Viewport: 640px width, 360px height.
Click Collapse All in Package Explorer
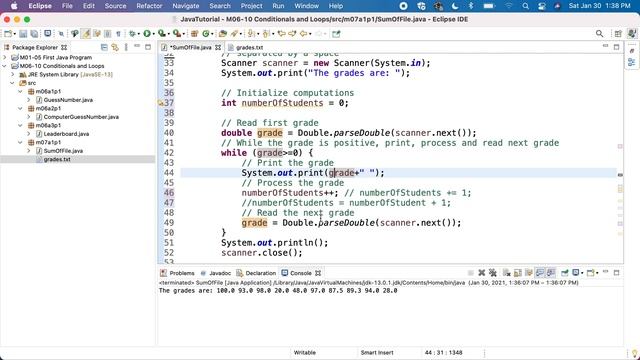(x=104, y=47)
